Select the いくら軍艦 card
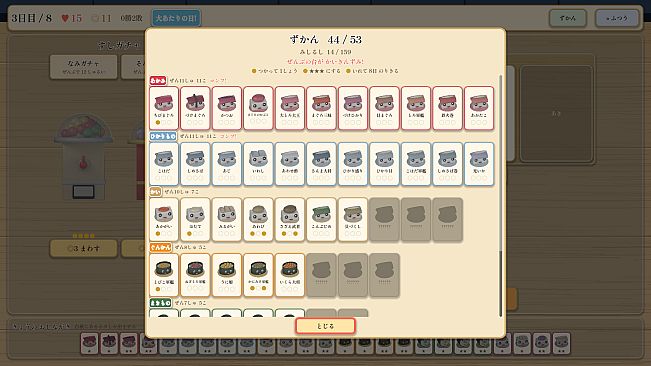Viewport: 651px width, 366px height. point(290,275)
